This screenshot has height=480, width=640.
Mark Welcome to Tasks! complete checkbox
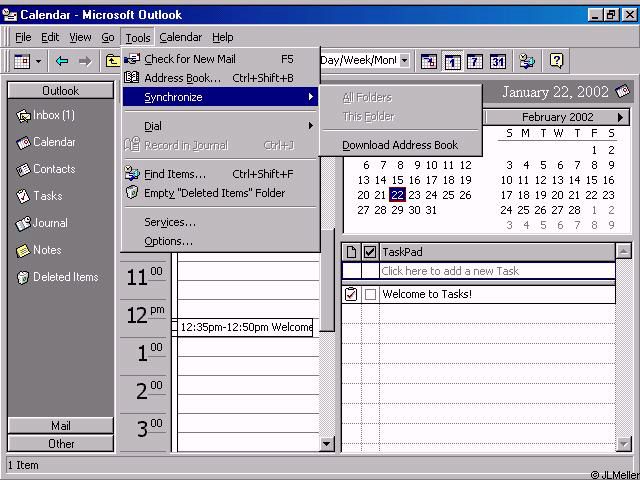click(370, 294)
